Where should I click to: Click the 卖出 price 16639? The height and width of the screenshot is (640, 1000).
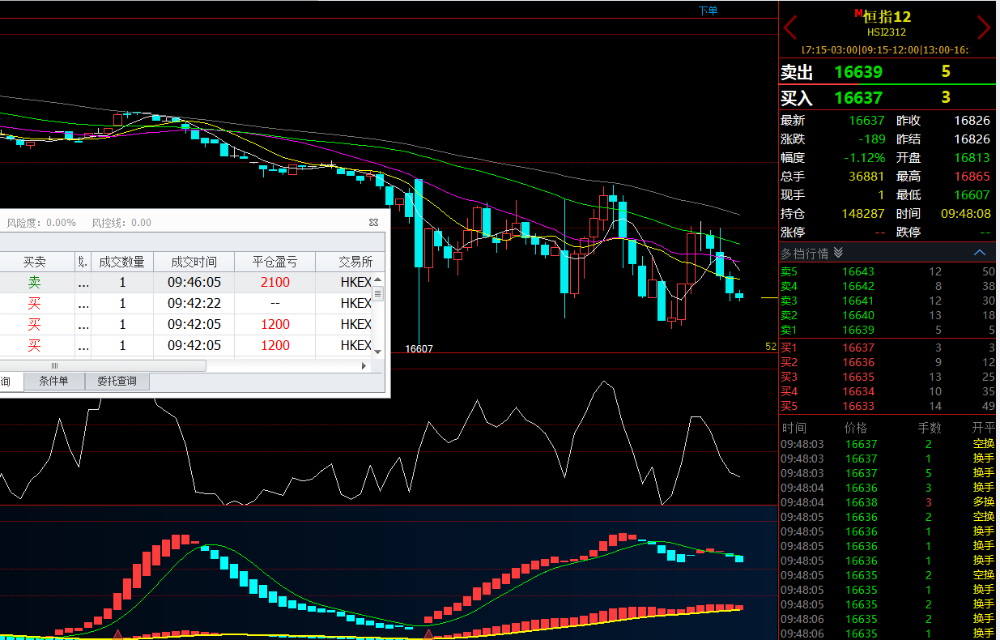tap(858, 72)
